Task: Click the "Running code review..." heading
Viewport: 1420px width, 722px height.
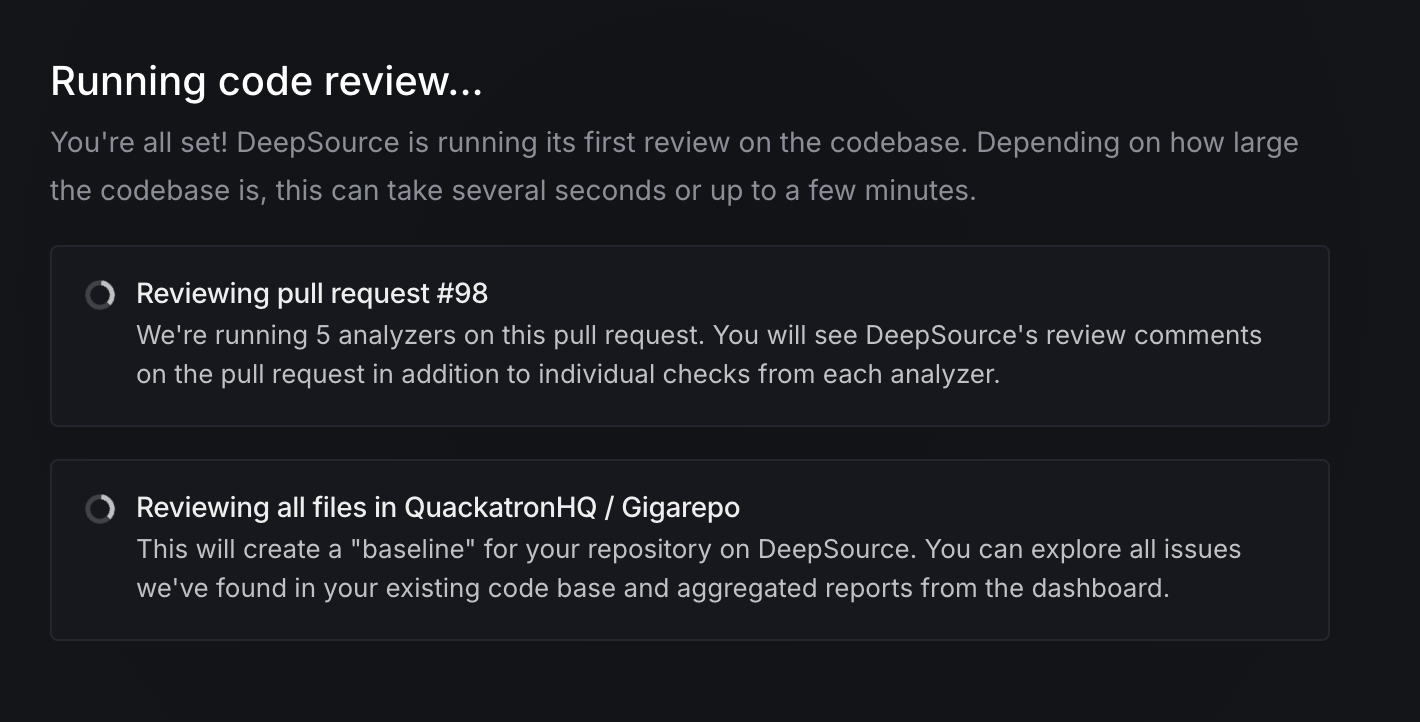Action: pos(266,81)
